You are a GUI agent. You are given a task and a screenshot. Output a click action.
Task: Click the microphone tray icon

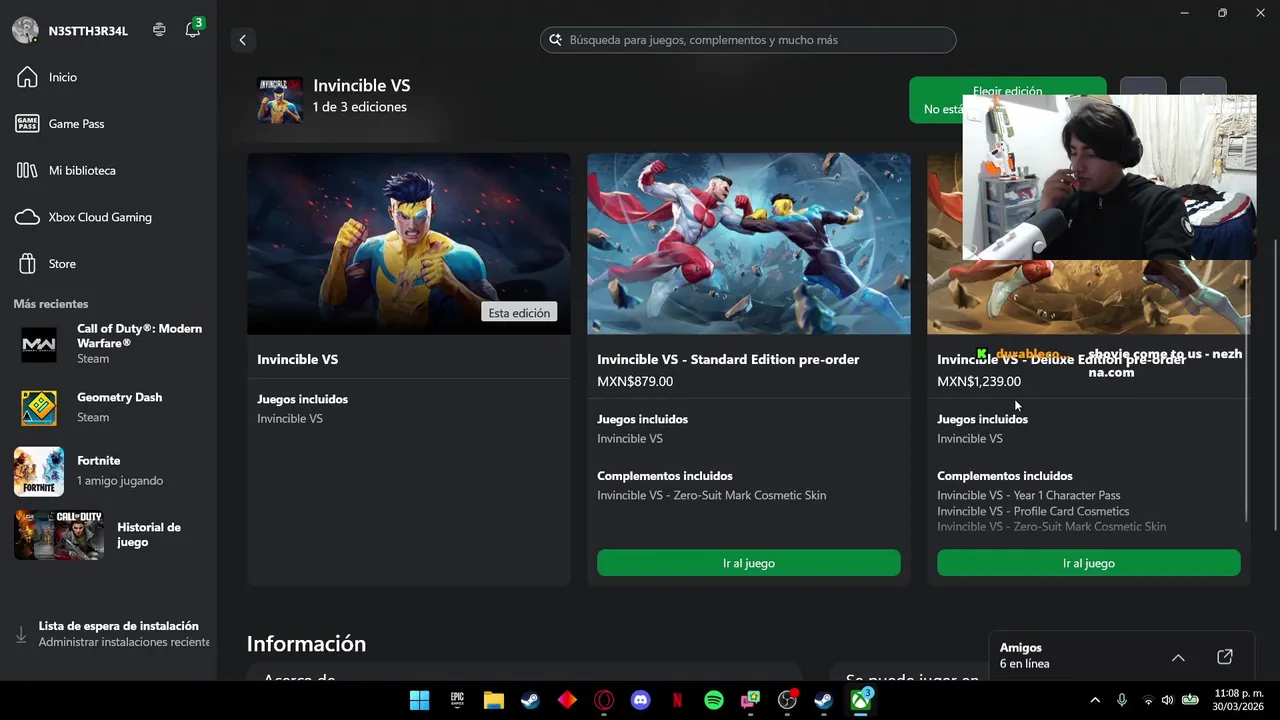1122,700
